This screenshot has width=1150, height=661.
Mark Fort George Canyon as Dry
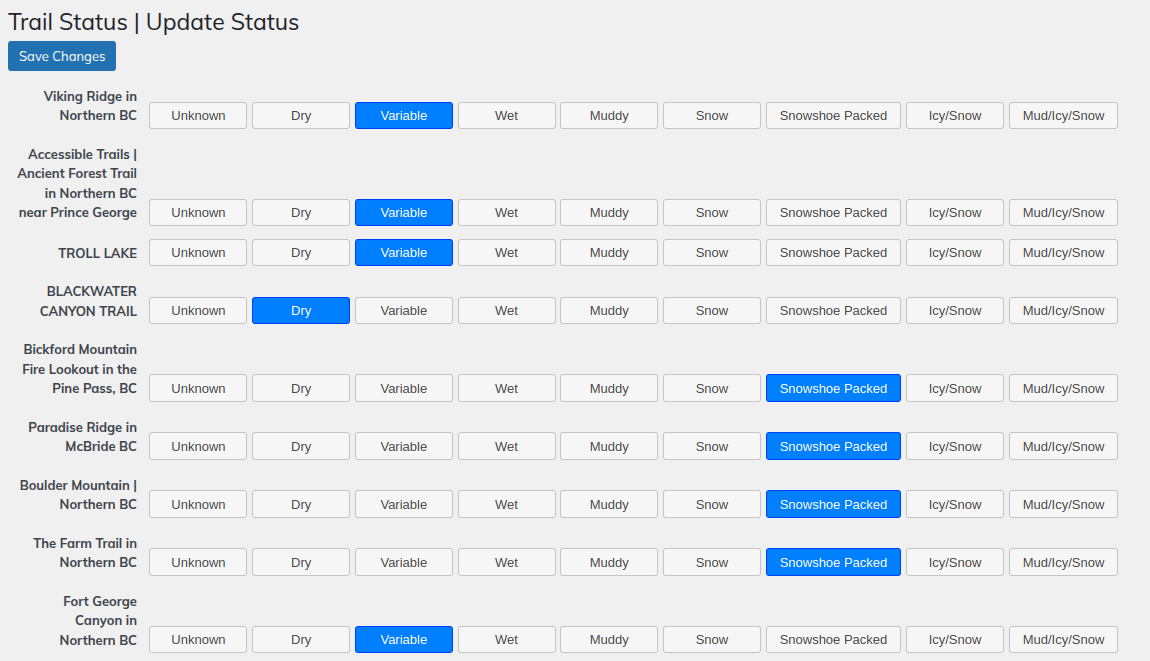click(301, 640)
